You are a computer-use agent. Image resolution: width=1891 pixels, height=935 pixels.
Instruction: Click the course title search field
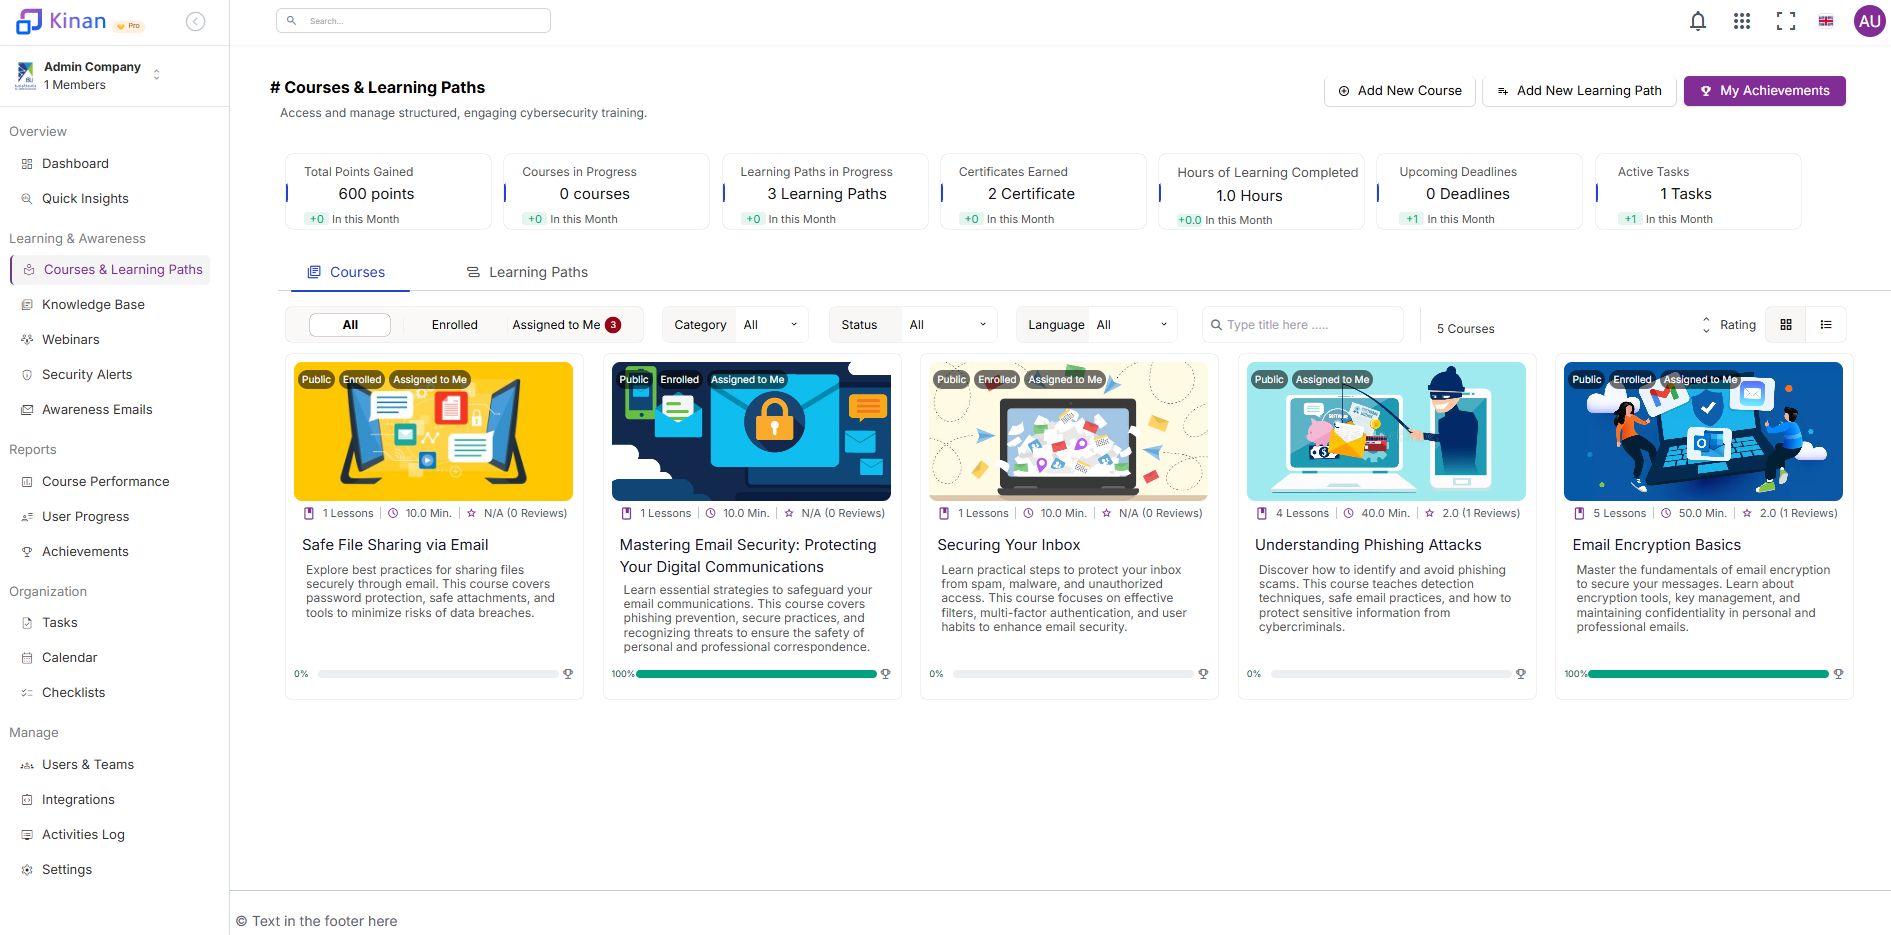coord(1302,324)
